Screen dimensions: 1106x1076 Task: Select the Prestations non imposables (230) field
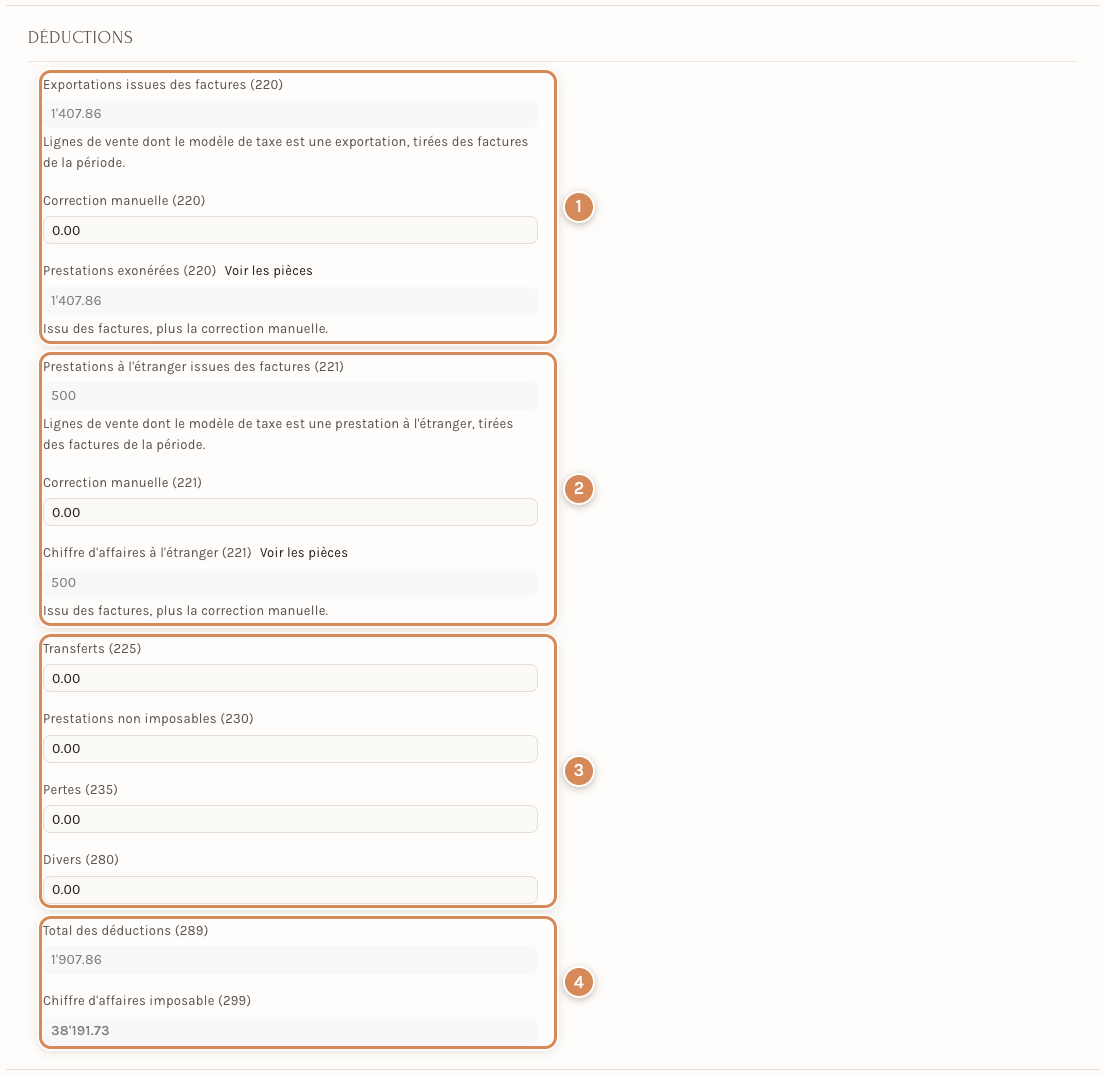(291, 749)
